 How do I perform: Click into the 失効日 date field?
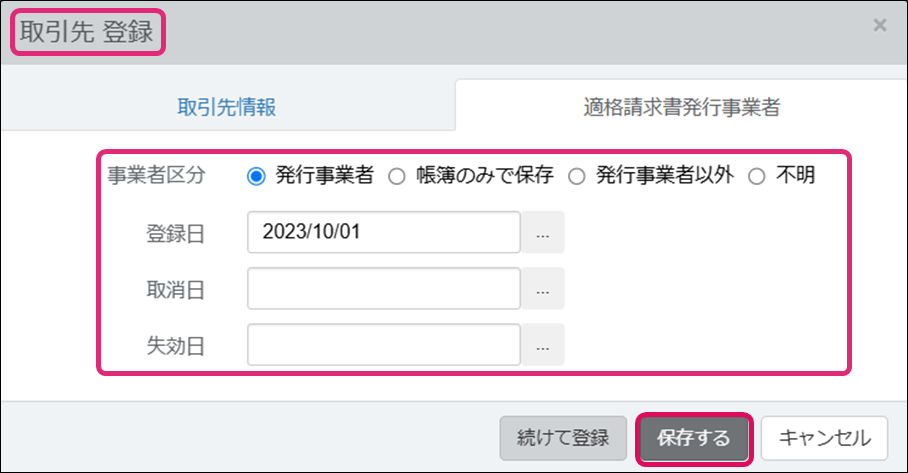(384, 345)
